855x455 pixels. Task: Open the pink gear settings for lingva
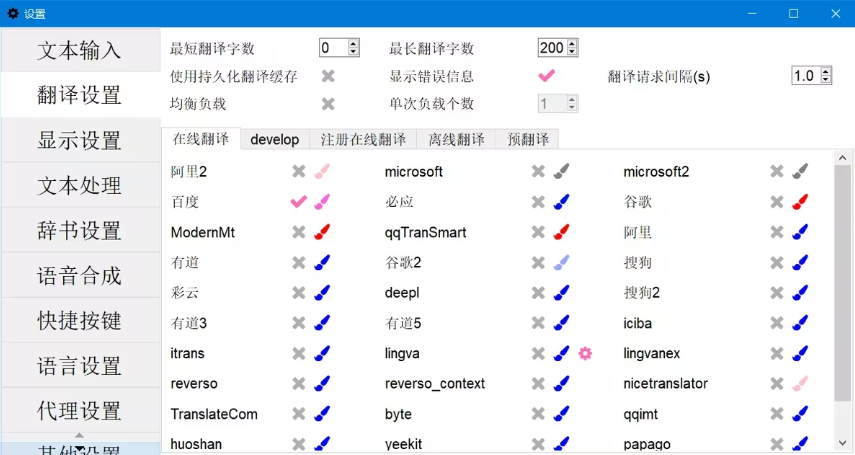pos(585,354)
